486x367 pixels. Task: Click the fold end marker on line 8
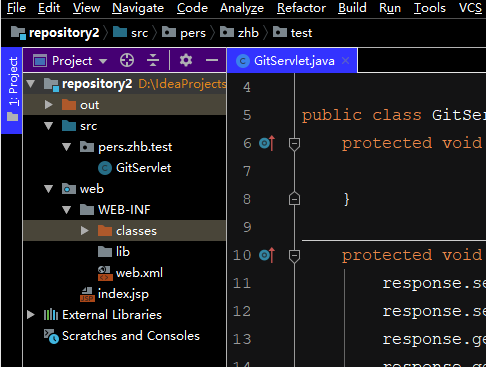pyautogui.click(x=294, y=198)
